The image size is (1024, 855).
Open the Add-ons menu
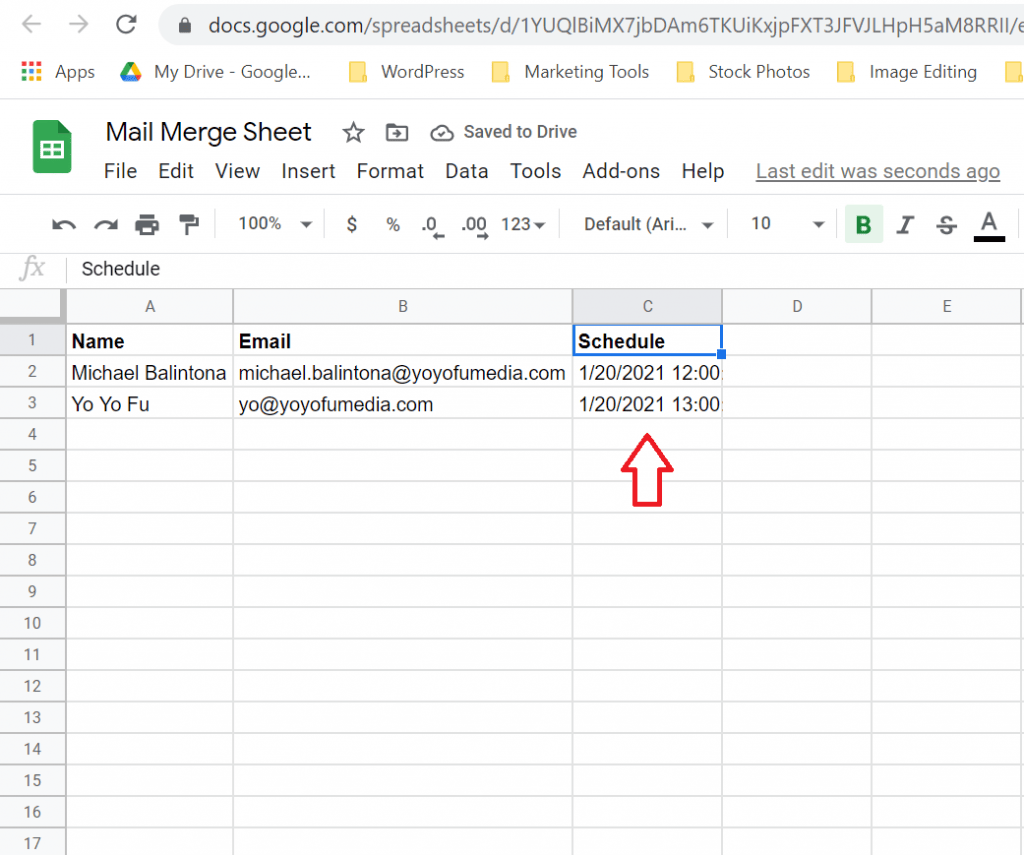pyautogui.click(x=621, y=171)
